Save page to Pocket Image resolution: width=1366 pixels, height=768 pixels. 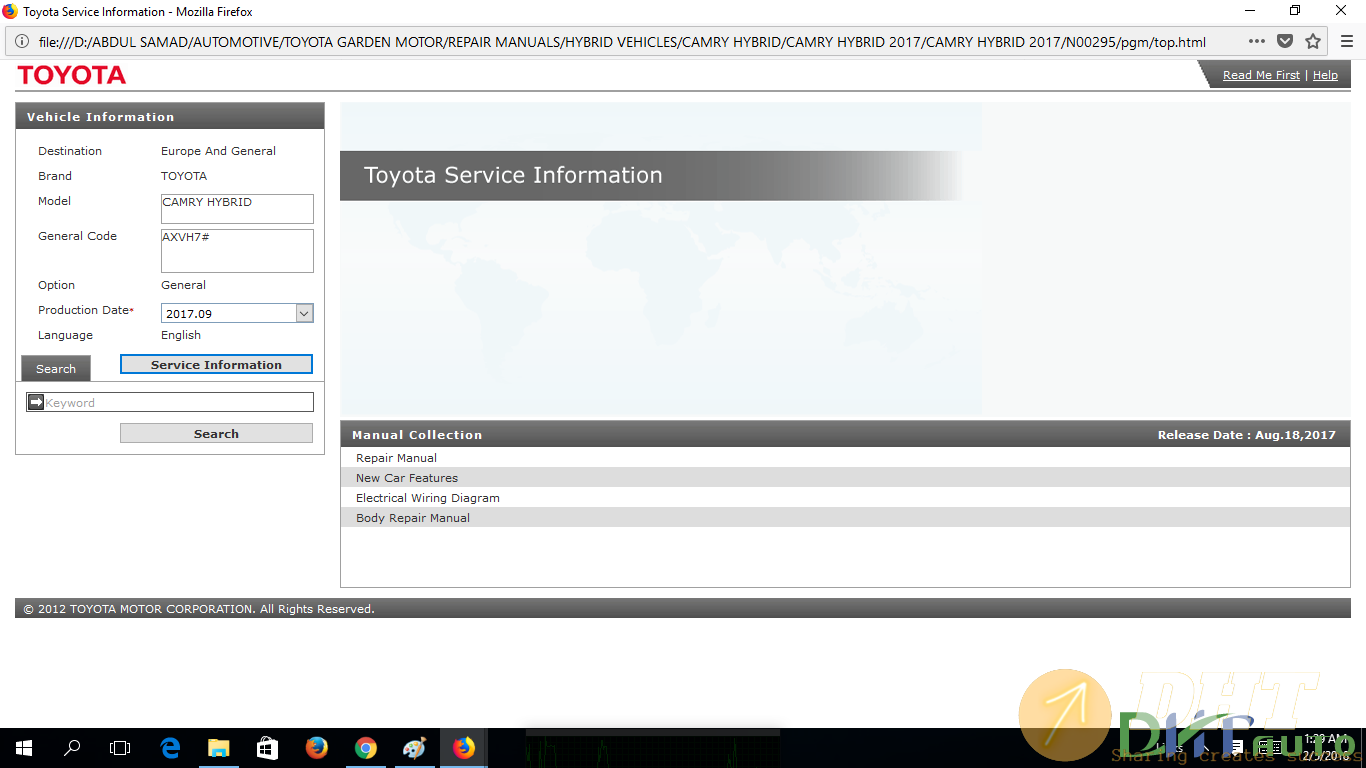click(x=1285, y=42)
